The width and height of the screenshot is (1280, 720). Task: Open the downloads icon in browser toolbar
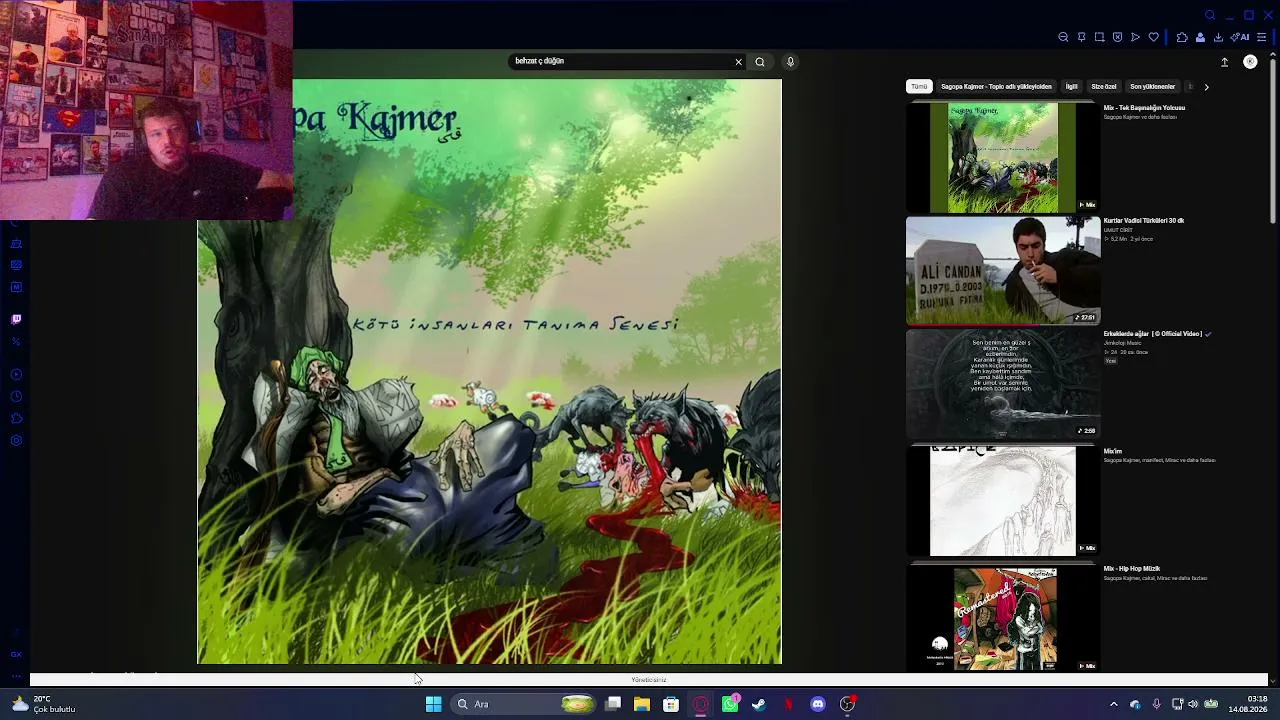(1218, 37)
